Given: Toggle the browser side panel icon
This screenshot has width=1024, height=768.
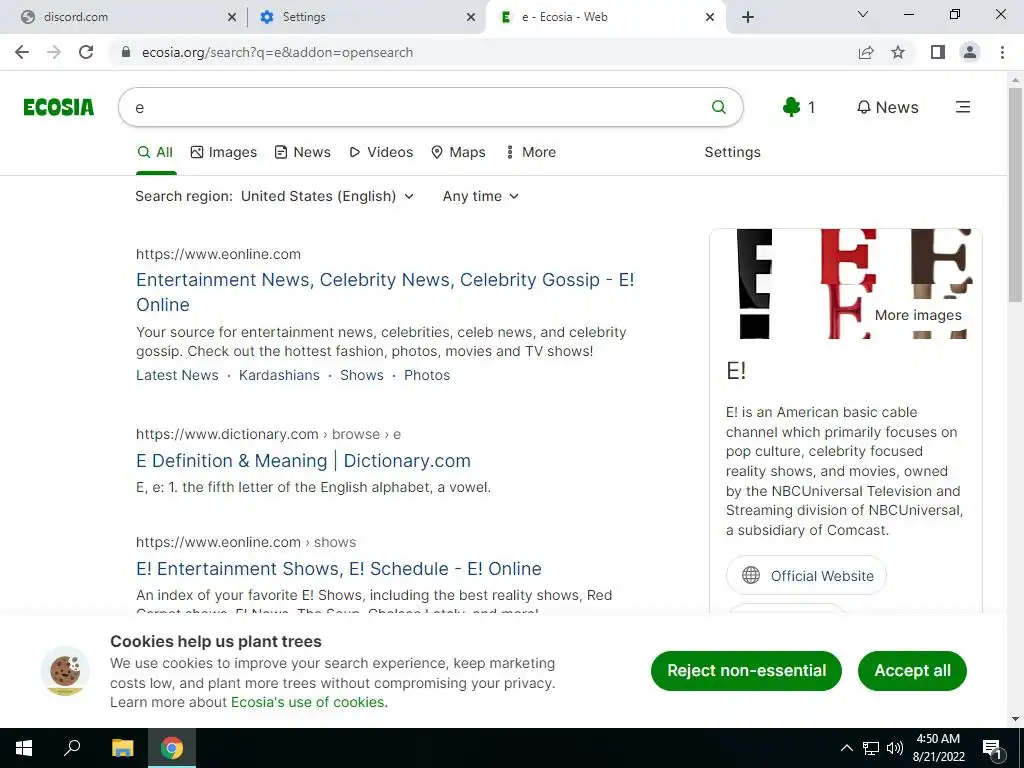Looking at the screenshot, I should click(x=938, y=52).
